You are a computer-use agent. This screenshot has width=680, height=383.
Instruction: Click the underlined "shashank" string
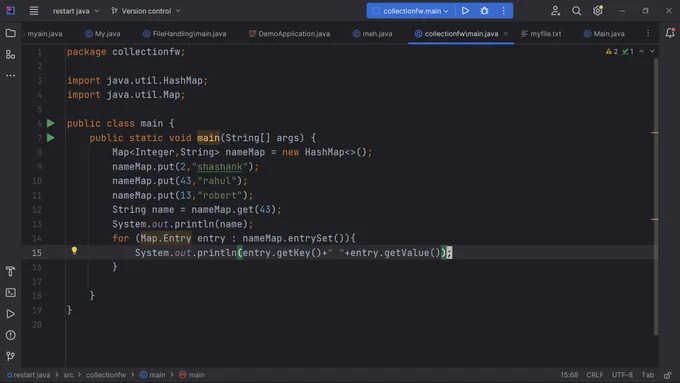(220, 167)
